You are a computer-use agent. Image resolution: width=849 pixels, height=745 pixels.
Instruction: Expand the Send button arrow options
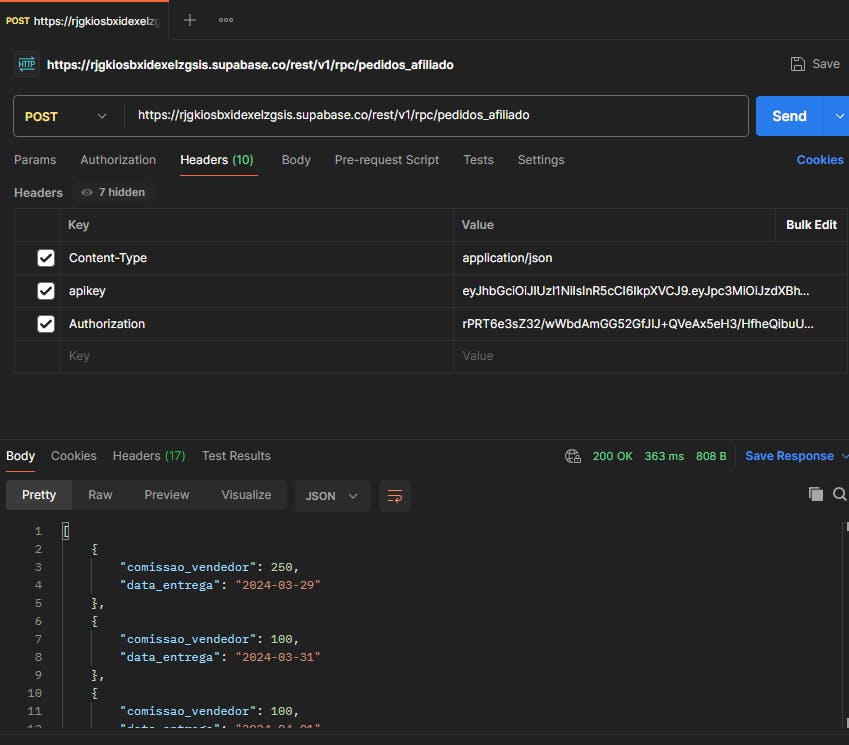[x=838, y=116]
